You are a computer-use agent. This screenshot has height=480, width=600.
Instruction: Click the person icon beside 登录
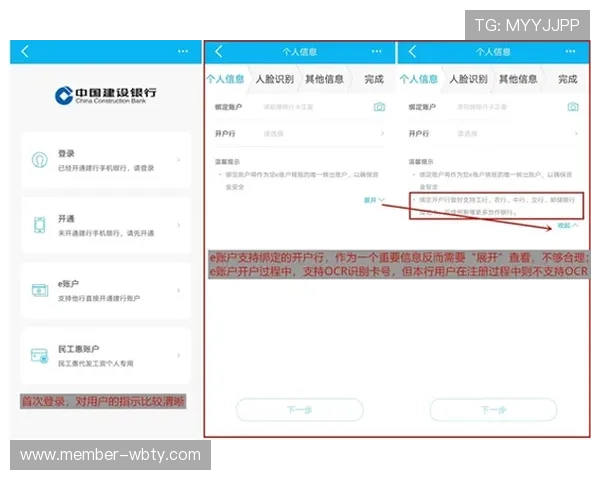(39, 160)
